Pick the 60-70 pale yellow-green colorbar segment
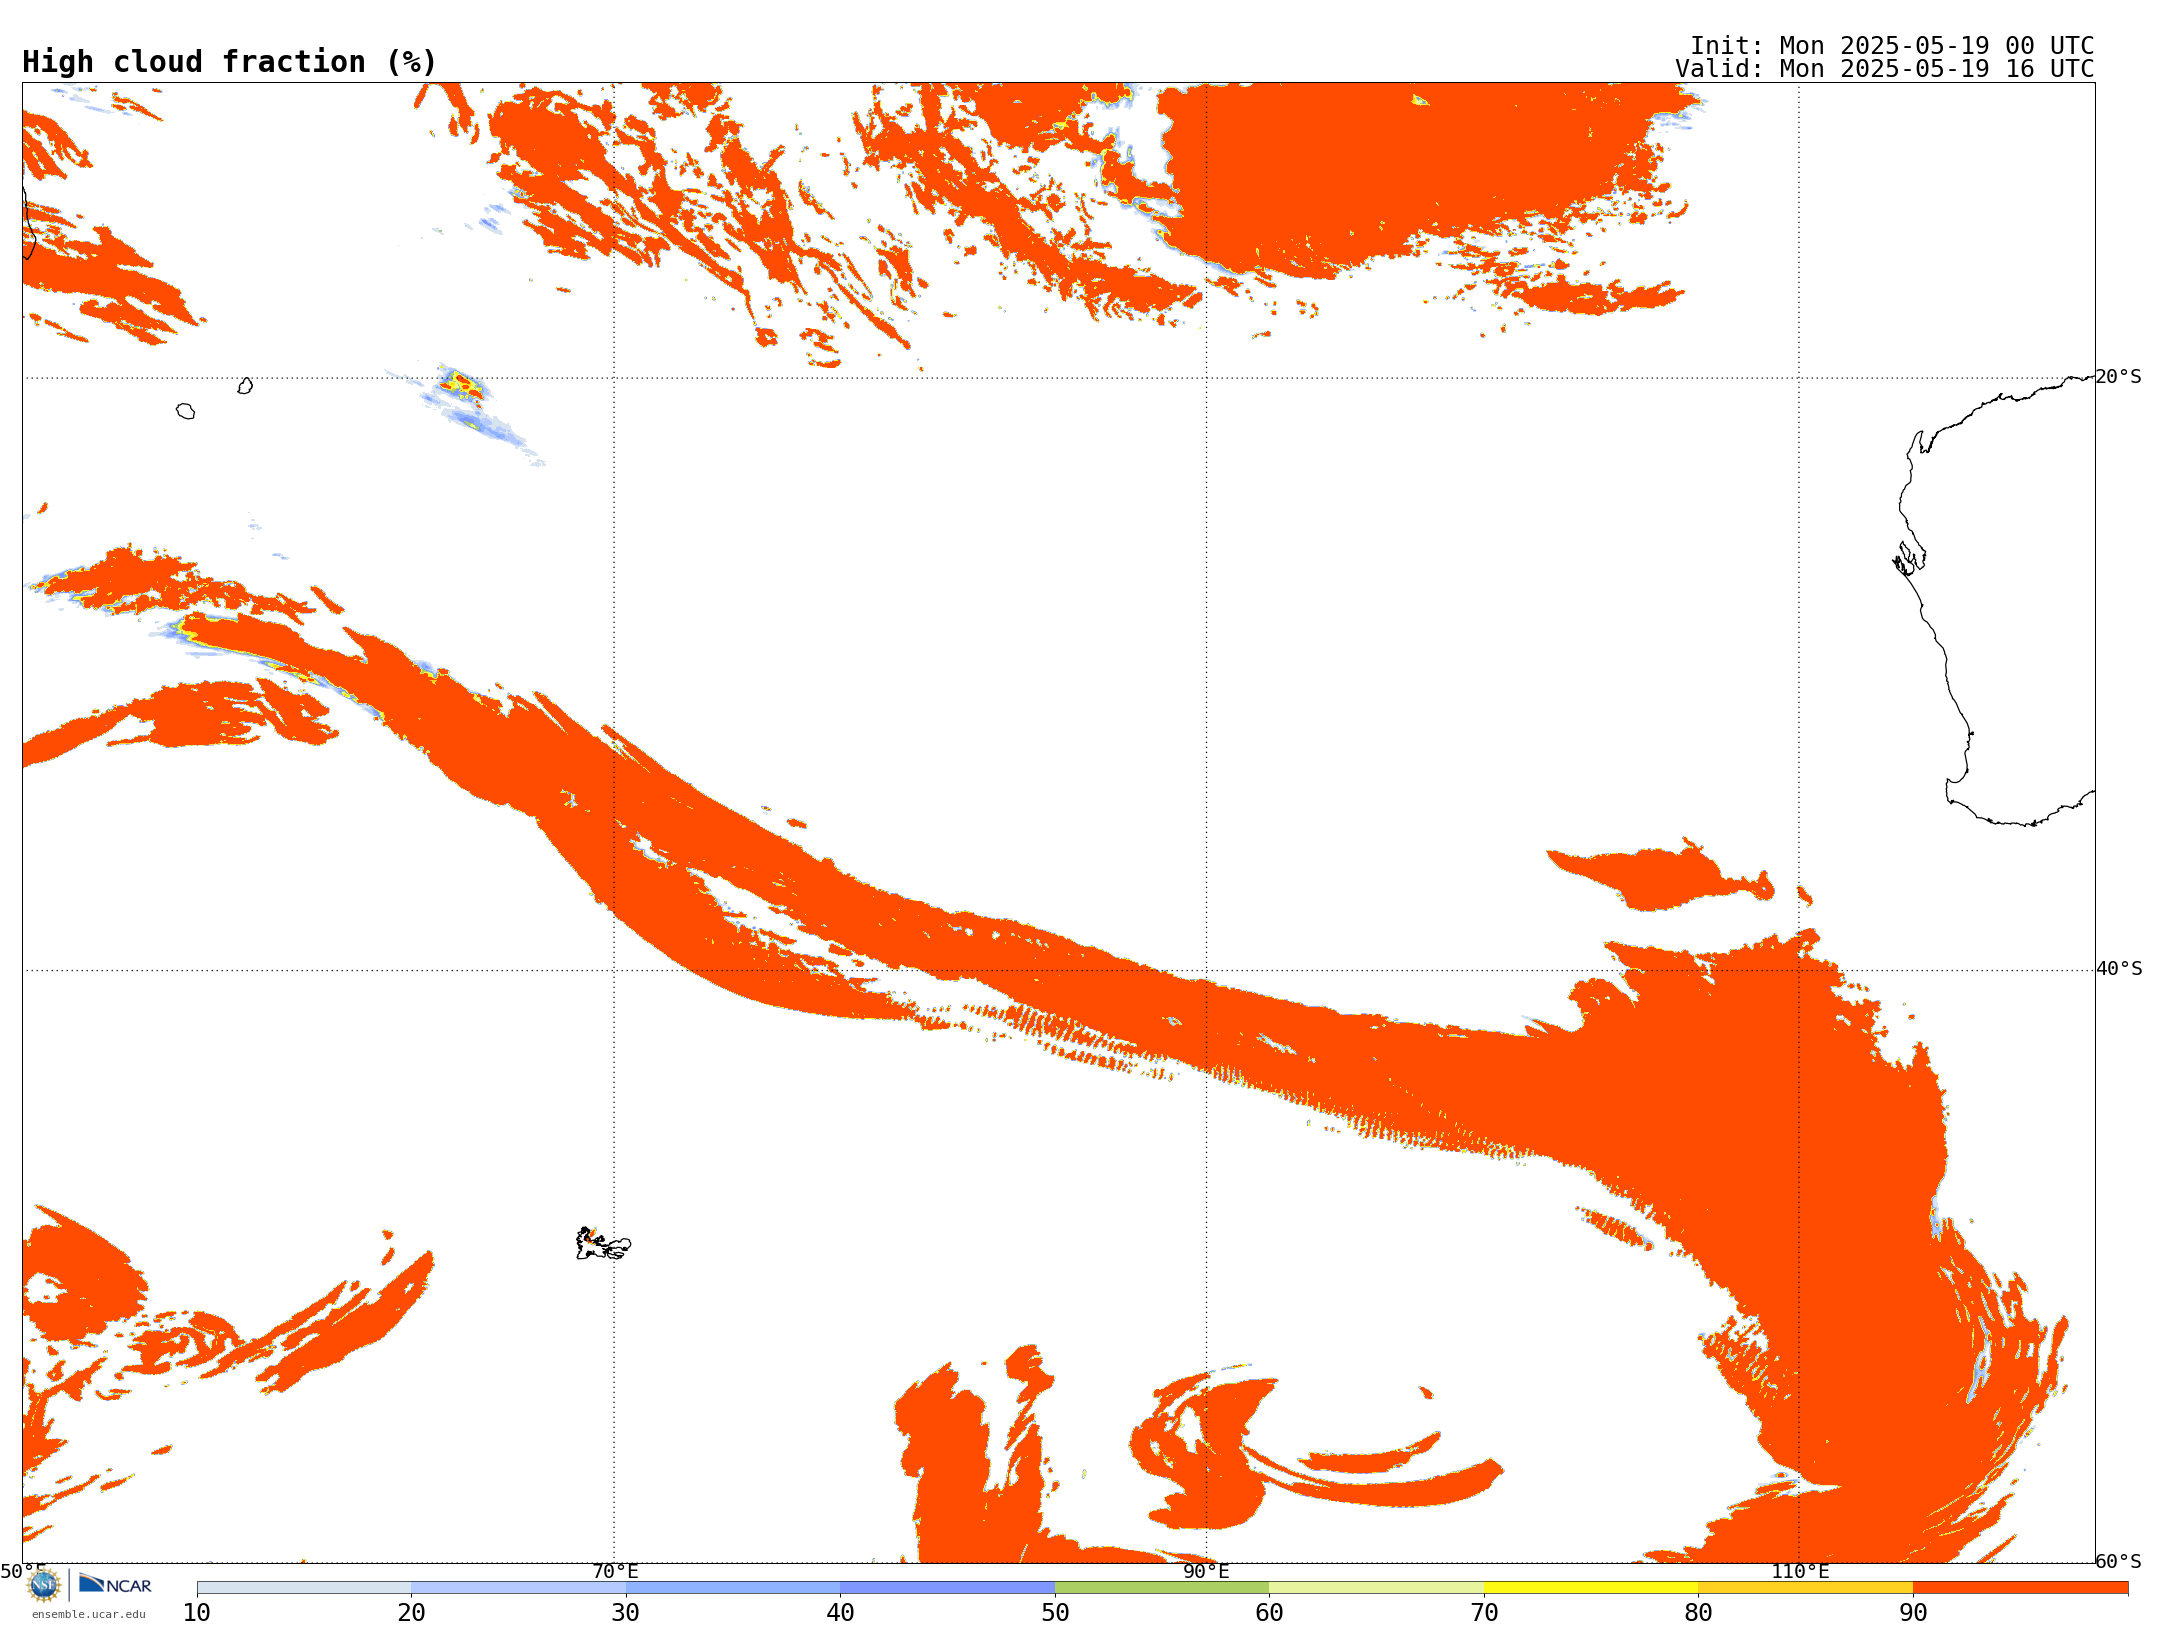 (x=1376, y=1588)
